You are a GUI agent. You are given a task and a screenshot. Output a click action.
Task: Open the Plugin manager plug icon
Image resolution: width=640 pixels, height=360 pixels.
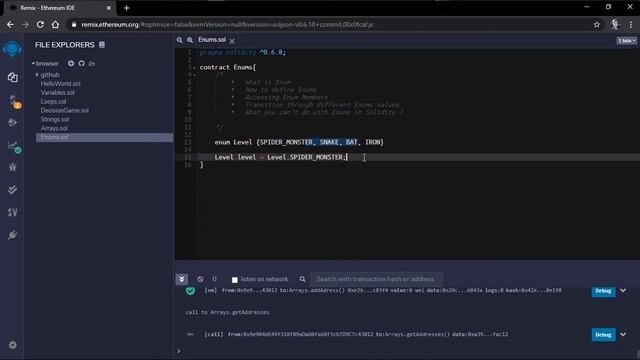point(13,235)
